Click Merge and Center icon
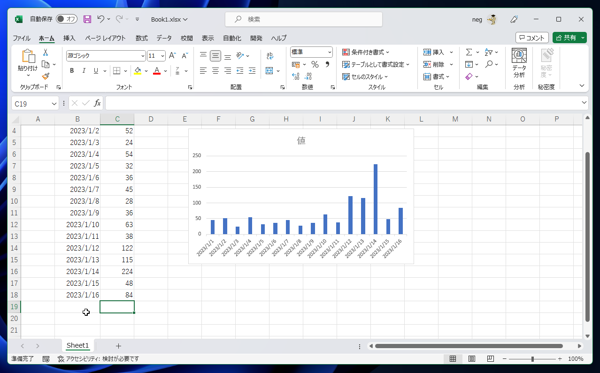Screen dimensions: 600x373 [269, 71]
